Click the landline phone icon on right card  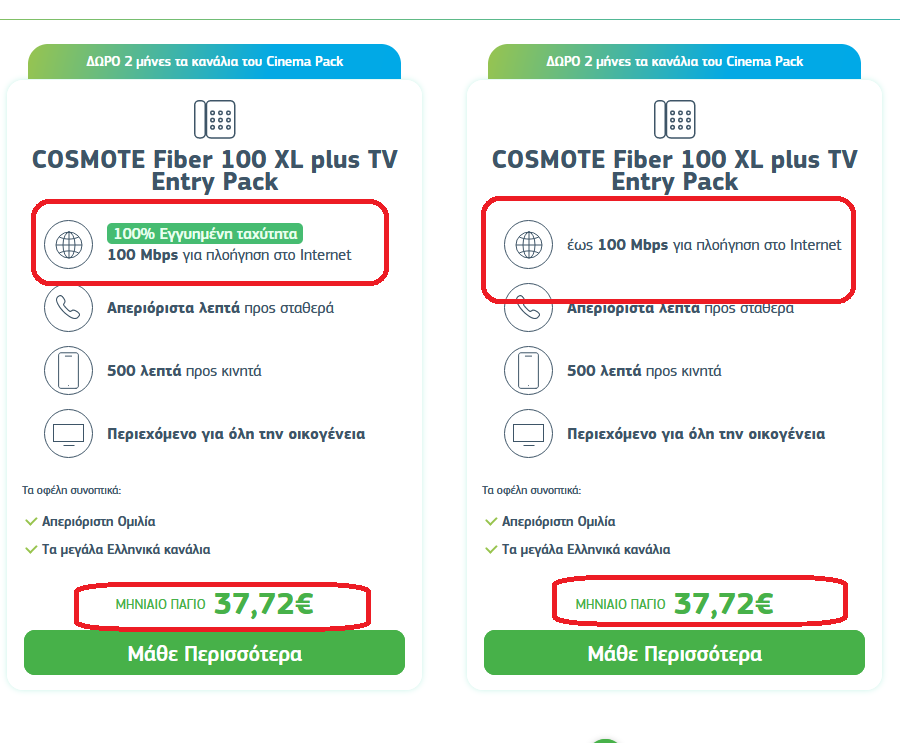[x=674, y=119]
